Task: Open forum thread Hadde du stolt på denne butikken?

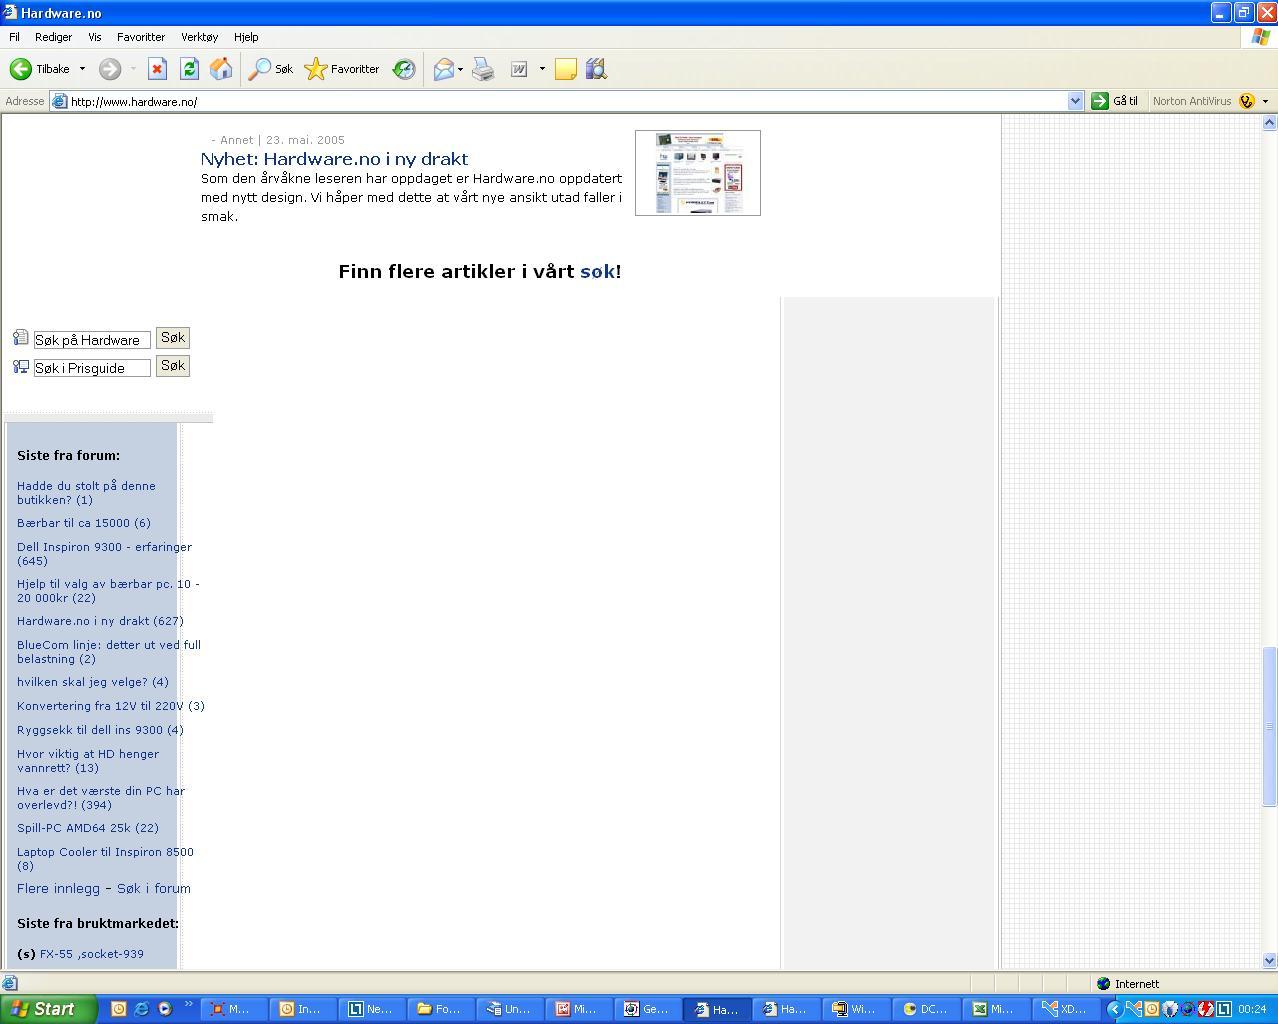Action: pyautogui.click(x=86, y=493)
